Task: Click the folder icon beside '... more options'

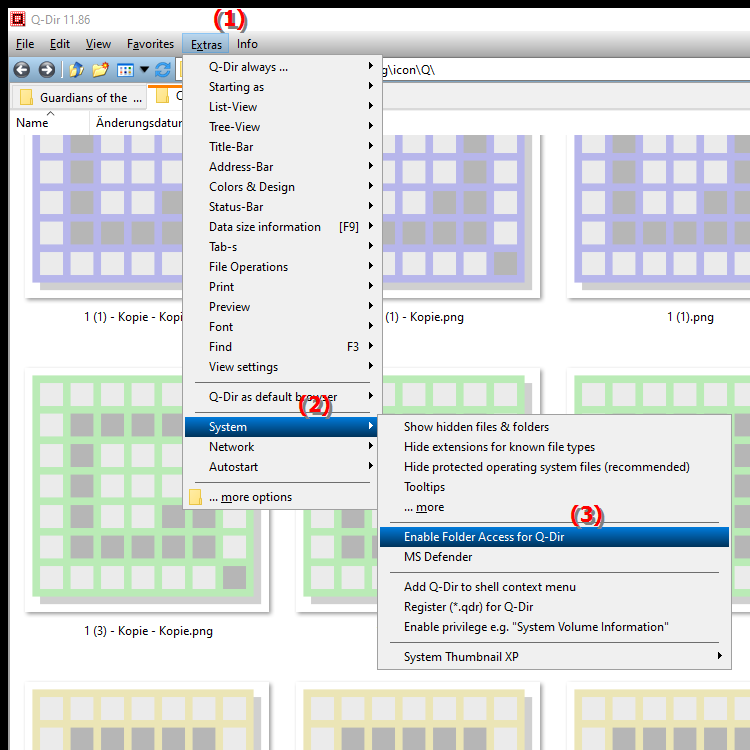Action: pyautogui.click(x=195, y=497)
